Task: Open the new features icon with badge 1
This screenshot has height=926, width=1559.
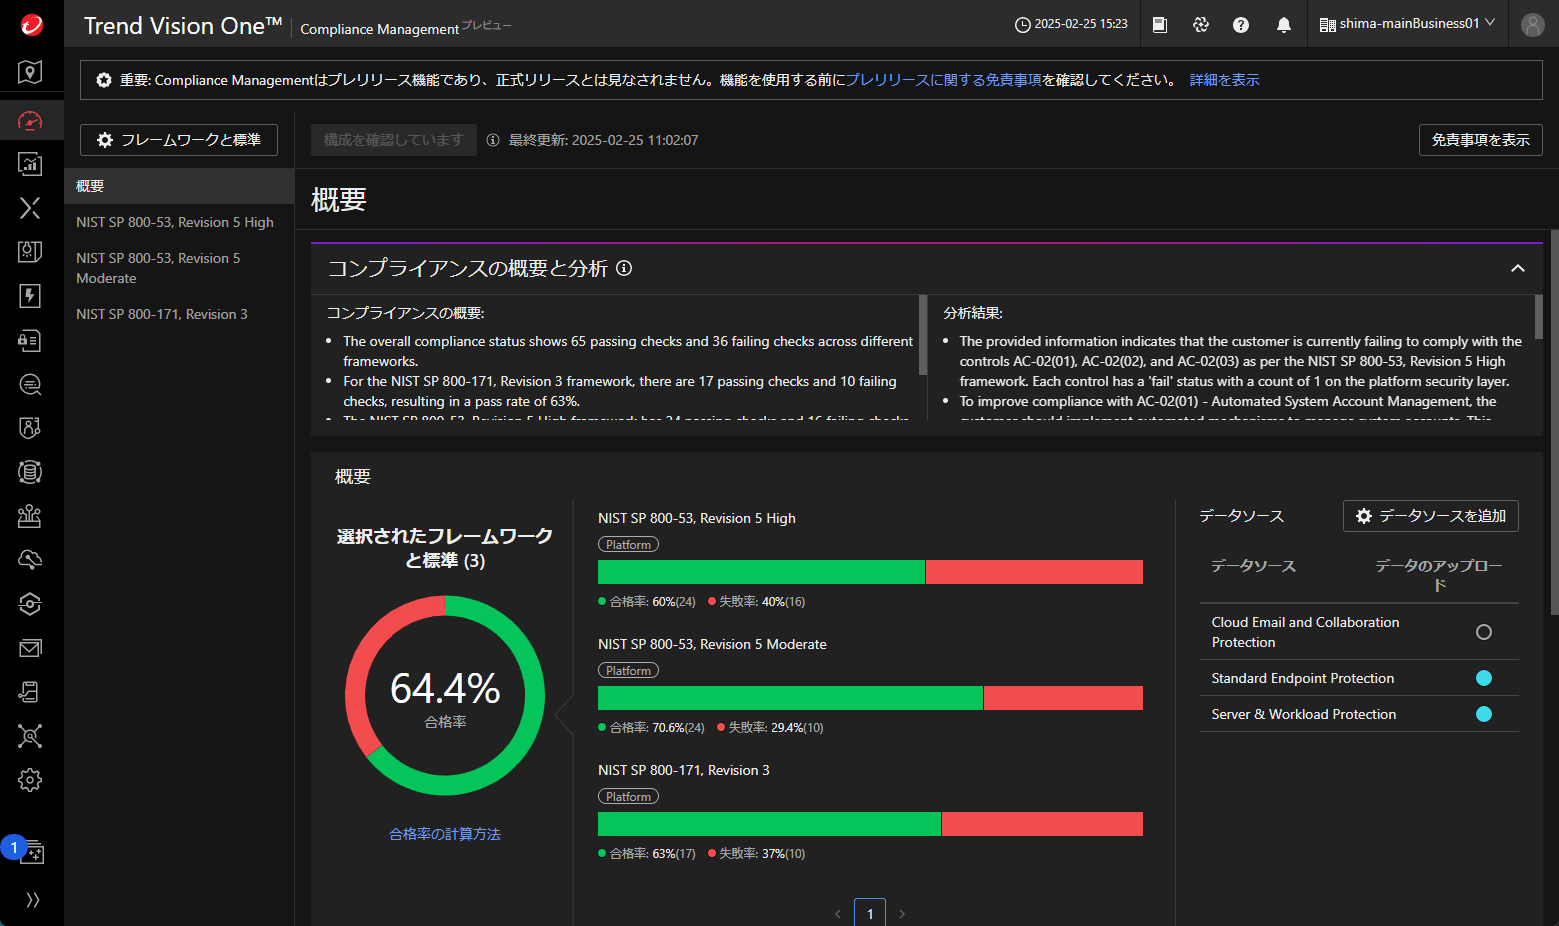Action: [30, 851]
